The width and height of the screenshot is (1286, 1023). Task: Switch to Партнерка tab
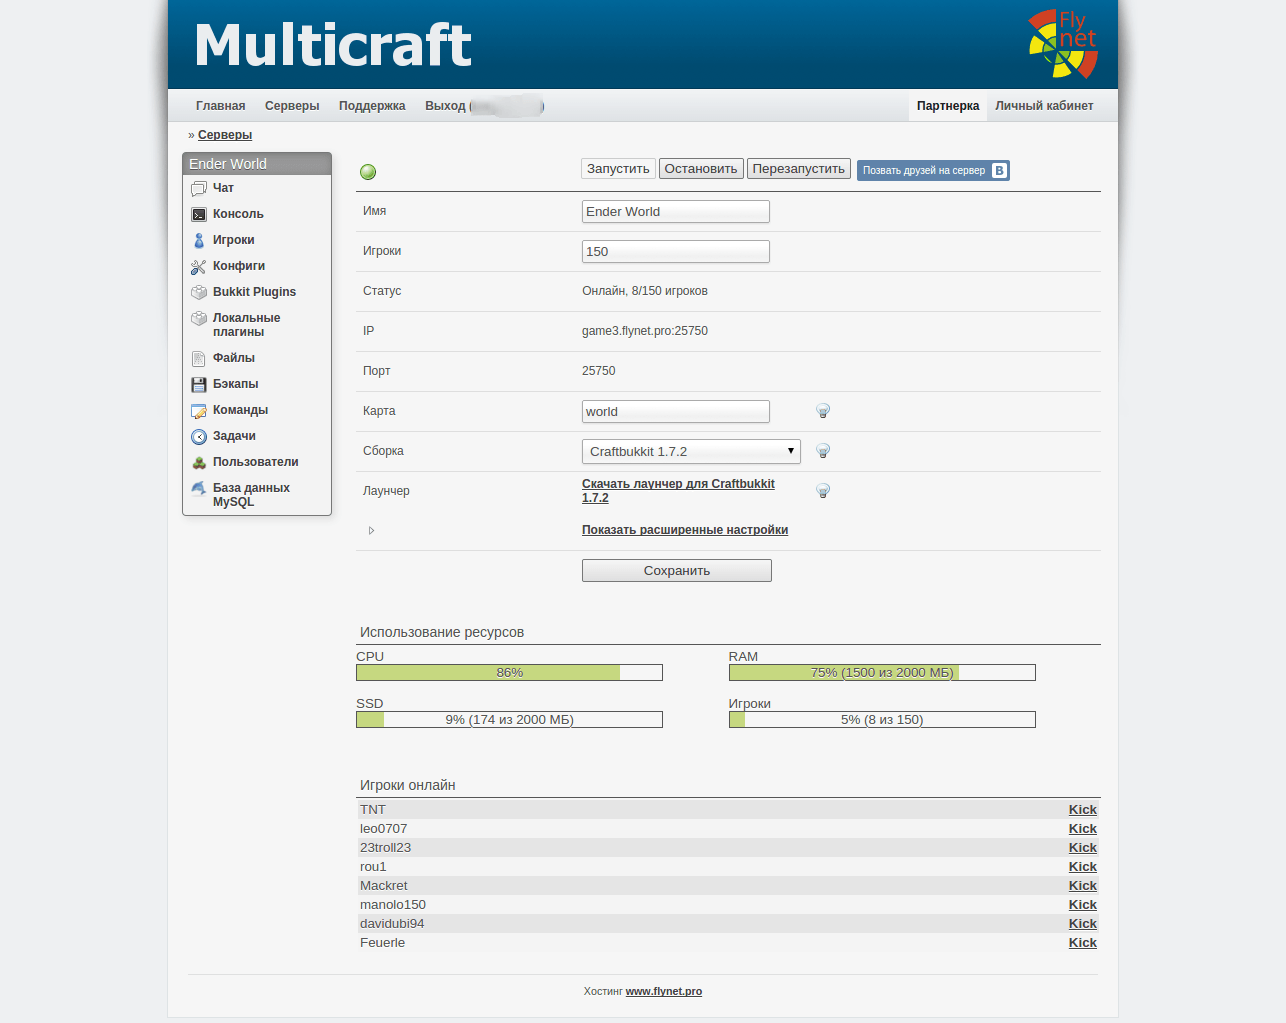[x=948, y=106]
